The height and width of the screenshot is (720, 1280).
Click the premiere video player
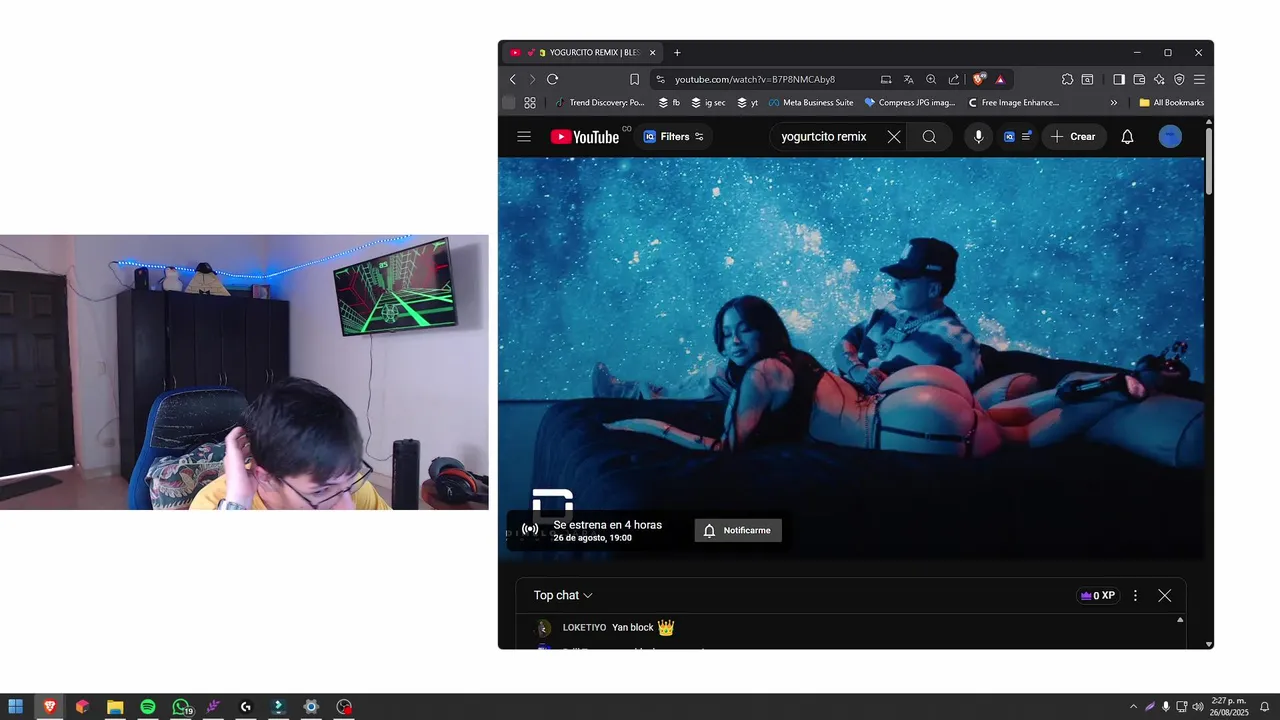(x=851, y=359)
